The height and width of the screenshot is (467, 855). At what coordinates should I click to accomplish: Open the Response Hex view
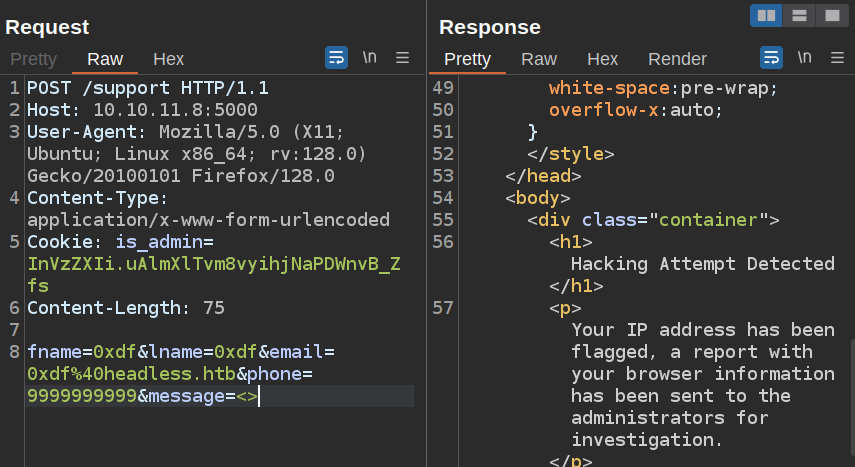(602, 59)
